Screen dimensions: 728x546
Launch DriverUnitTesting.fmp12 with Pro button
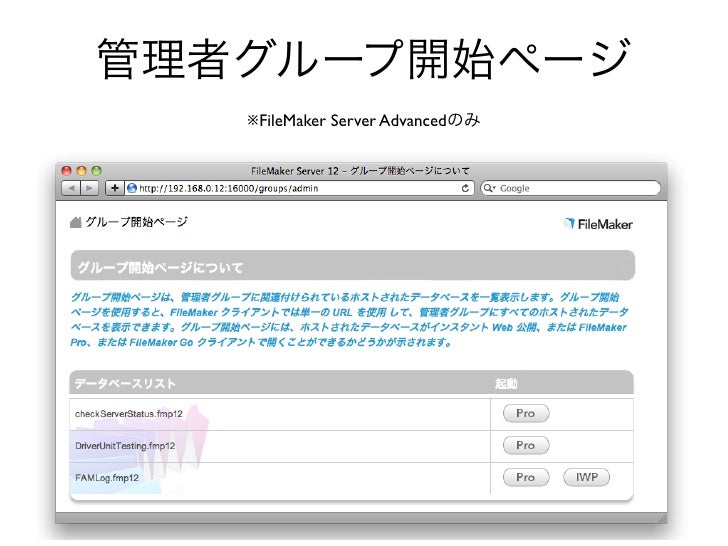(x=526, y=445)
